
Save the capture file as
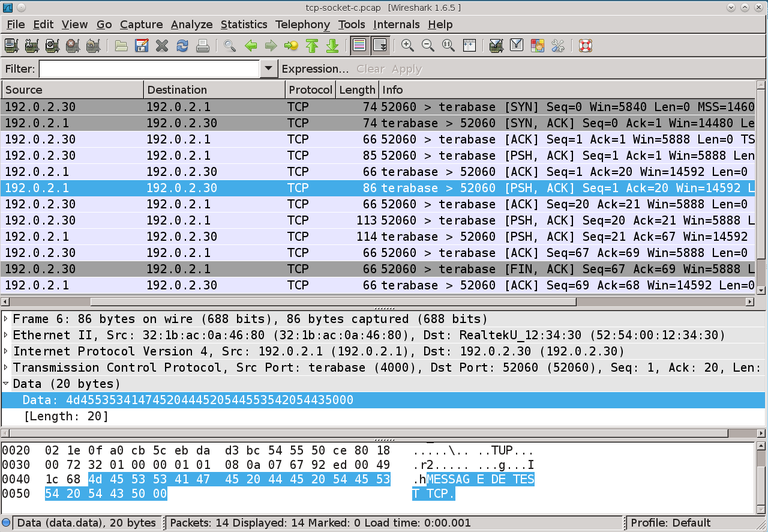tap(142, 46)
